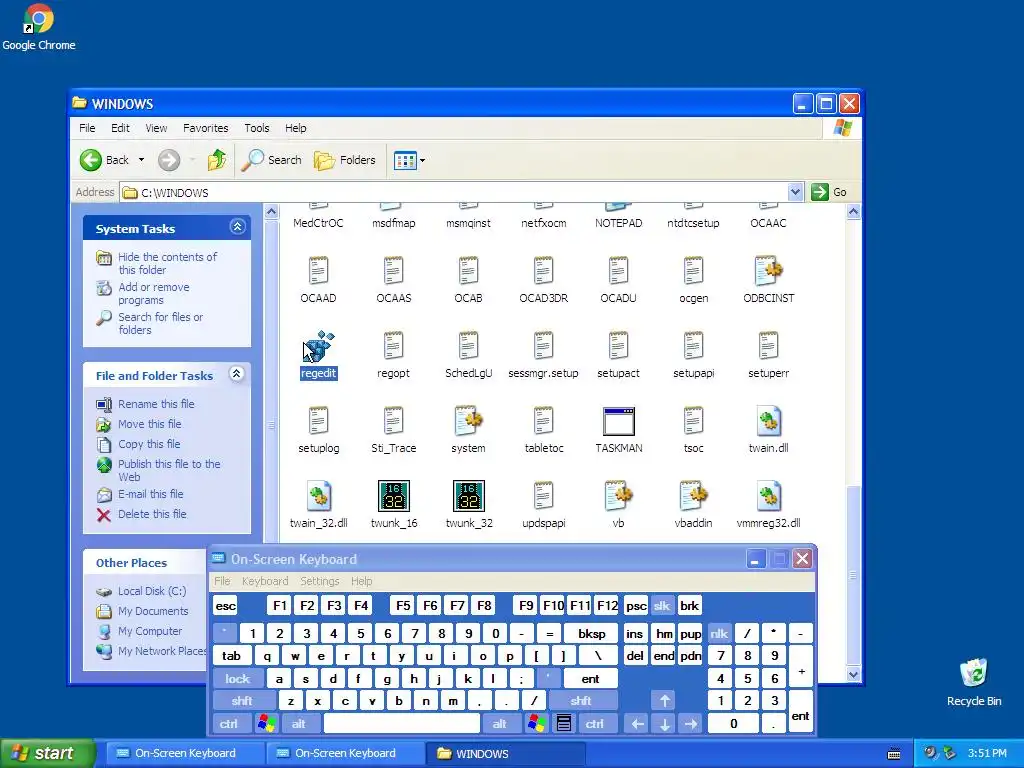The height and width of the screenshot is (768, 1024).
Task: Open the Keyboard menu in On-Screen Keyboard
Action: coord(265,581)
